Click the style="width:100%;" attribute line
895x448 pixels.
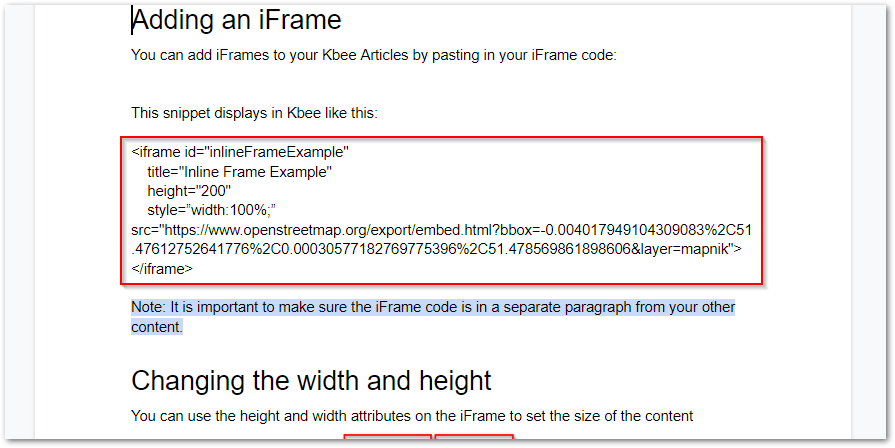(x=211, y=210)
